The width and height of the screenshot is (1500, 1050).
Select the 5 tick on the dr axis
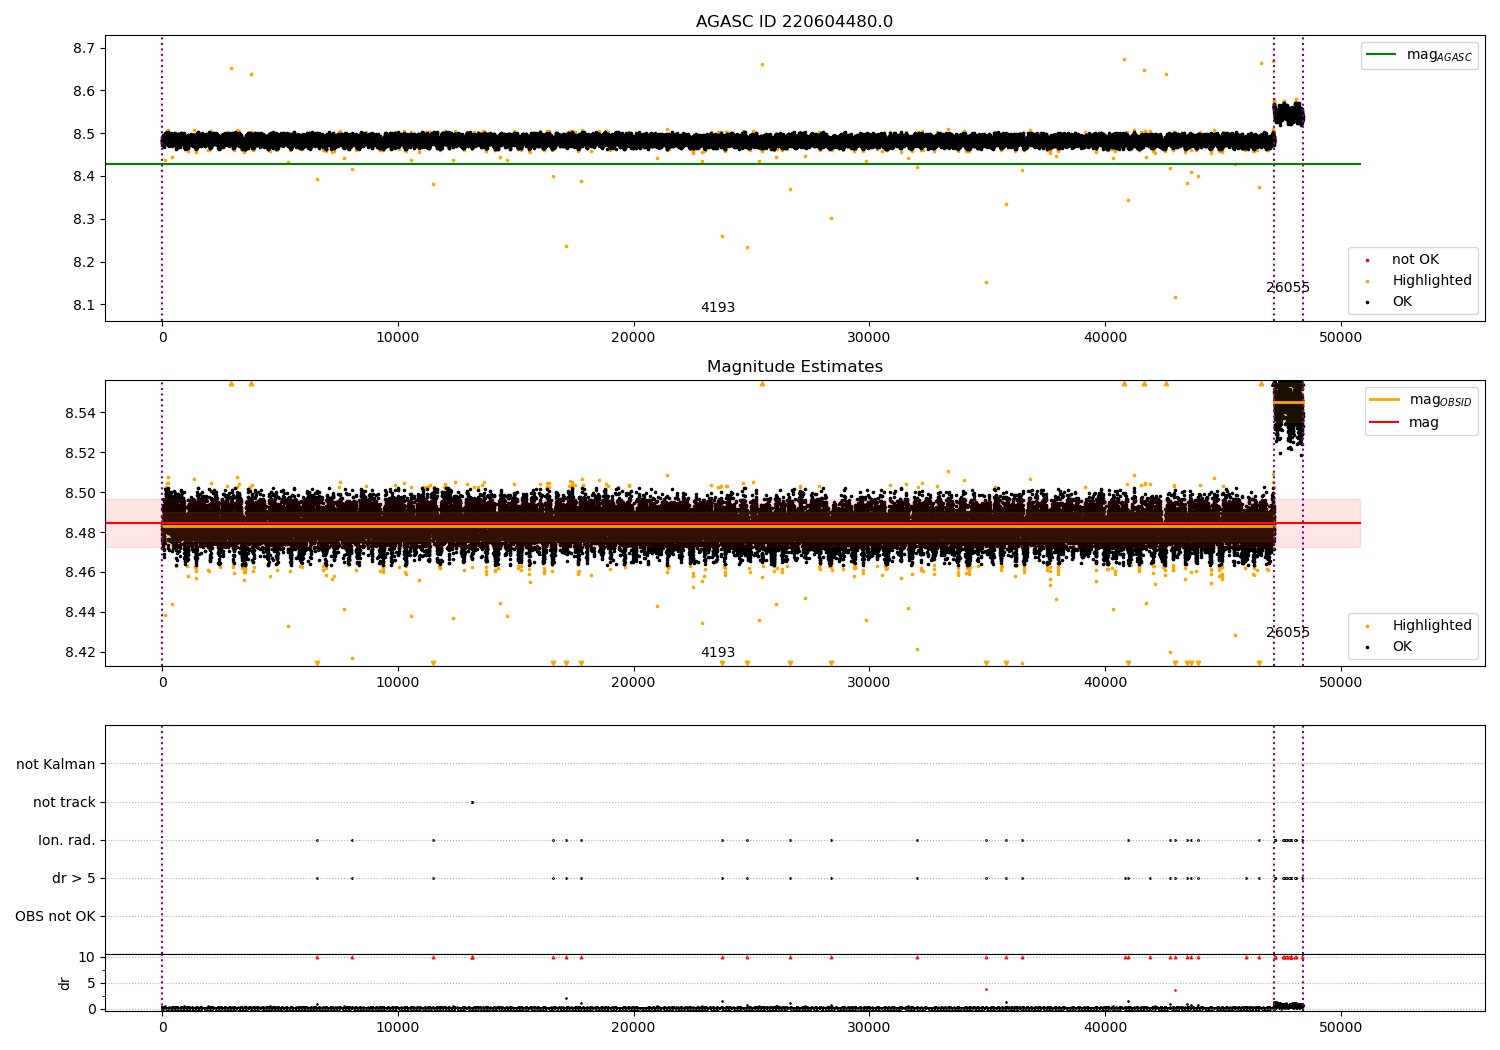tap(92, 983)
